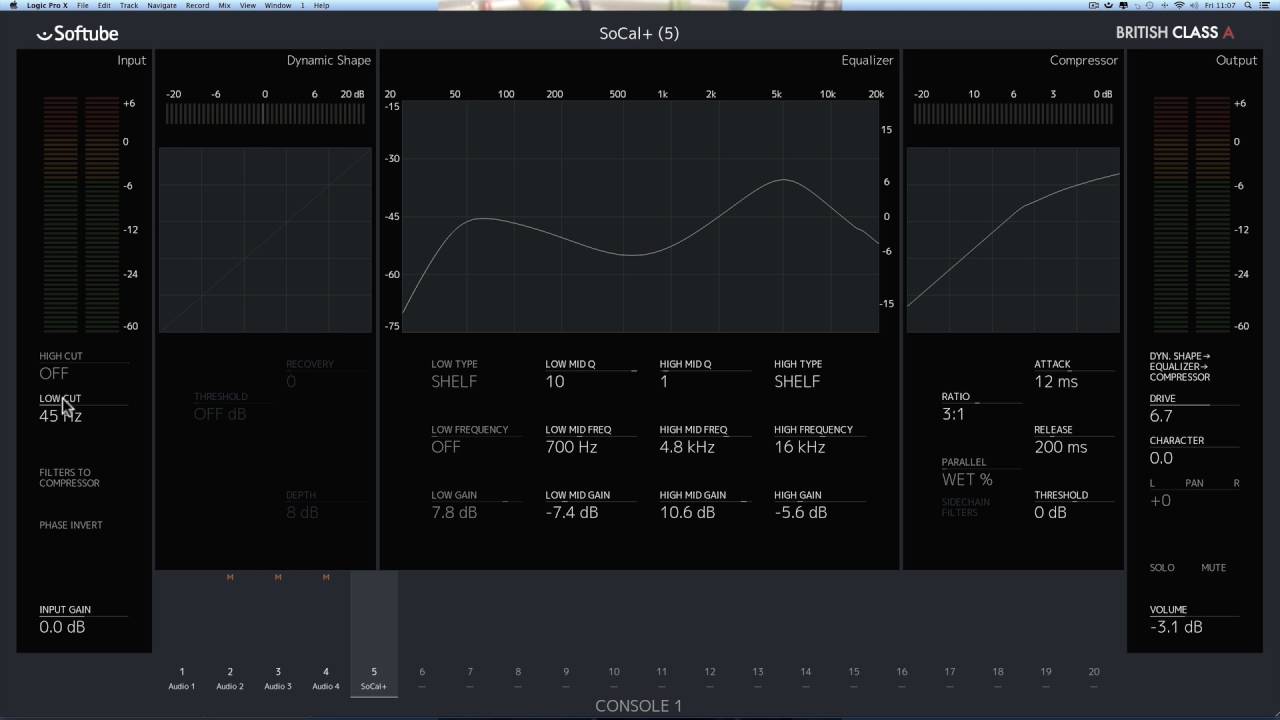Click Low Gain 7.8 dB value

(454, 512)
